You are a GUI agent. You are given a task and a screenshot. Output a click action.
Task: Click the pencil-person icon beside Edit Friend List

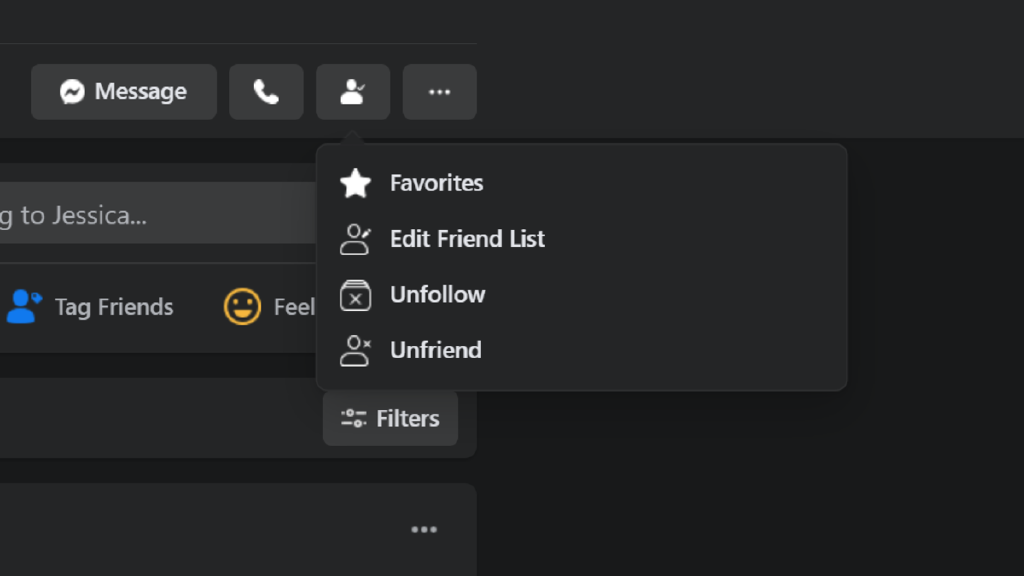tap(355, 239)
